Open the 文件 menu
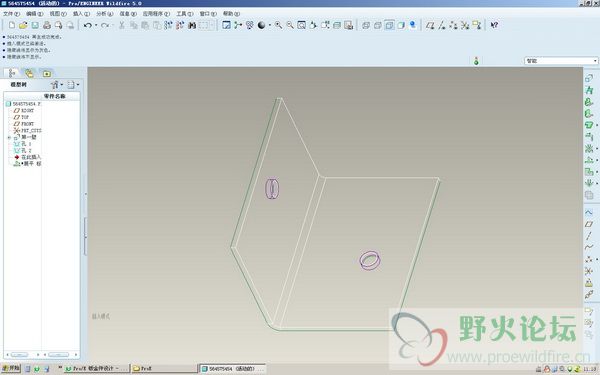This screenshot has height=375, width=600. click(x=11, y=14)
